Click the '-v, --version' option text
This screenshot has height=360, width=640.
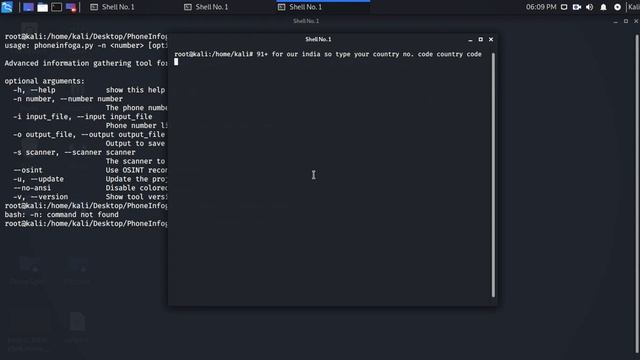pyautogui.click(x=40, y=197)
